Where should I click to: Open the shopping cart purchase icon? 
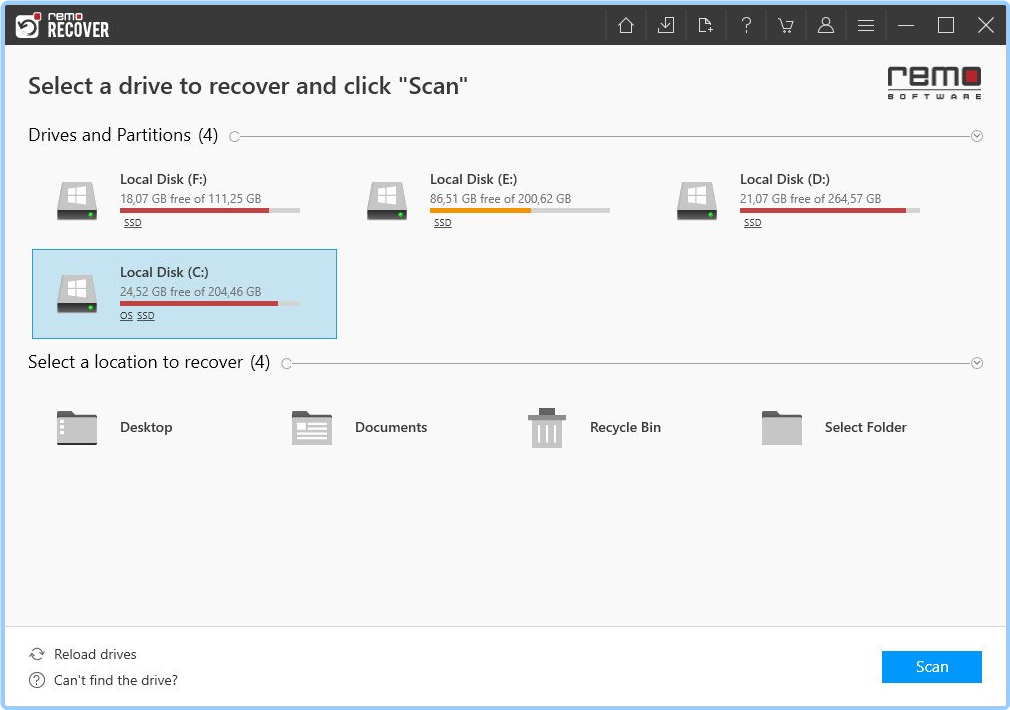pos(785,25)
